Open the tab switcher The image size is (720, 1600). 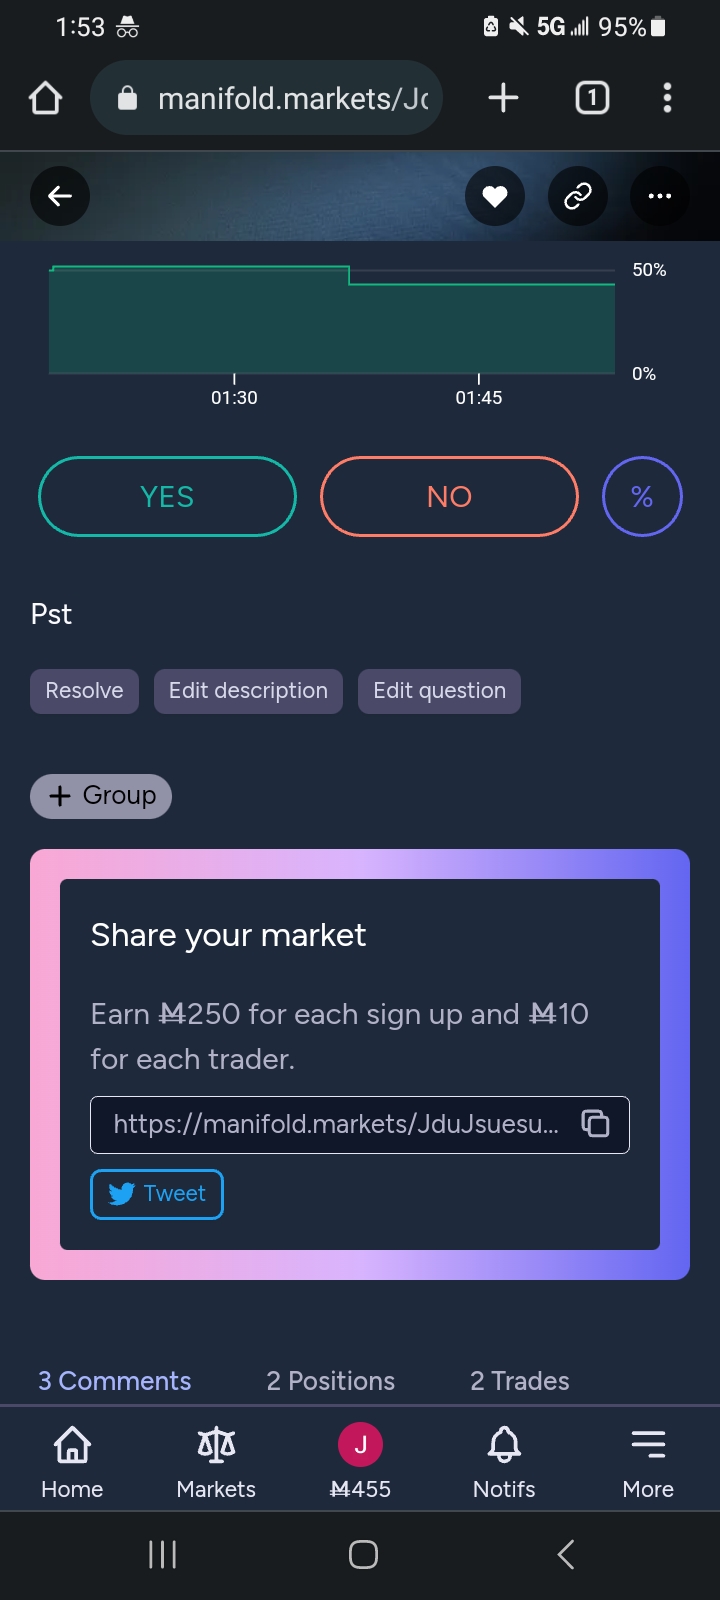(592, 98)
